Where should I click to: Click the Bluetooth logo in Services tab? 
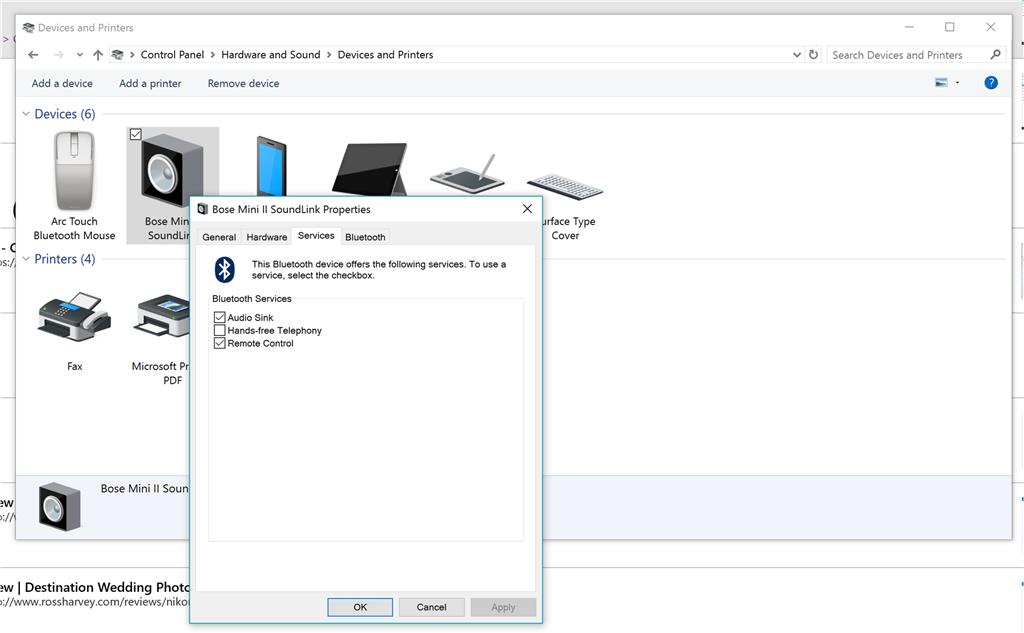pyautogui.click(x=225, y=269)
